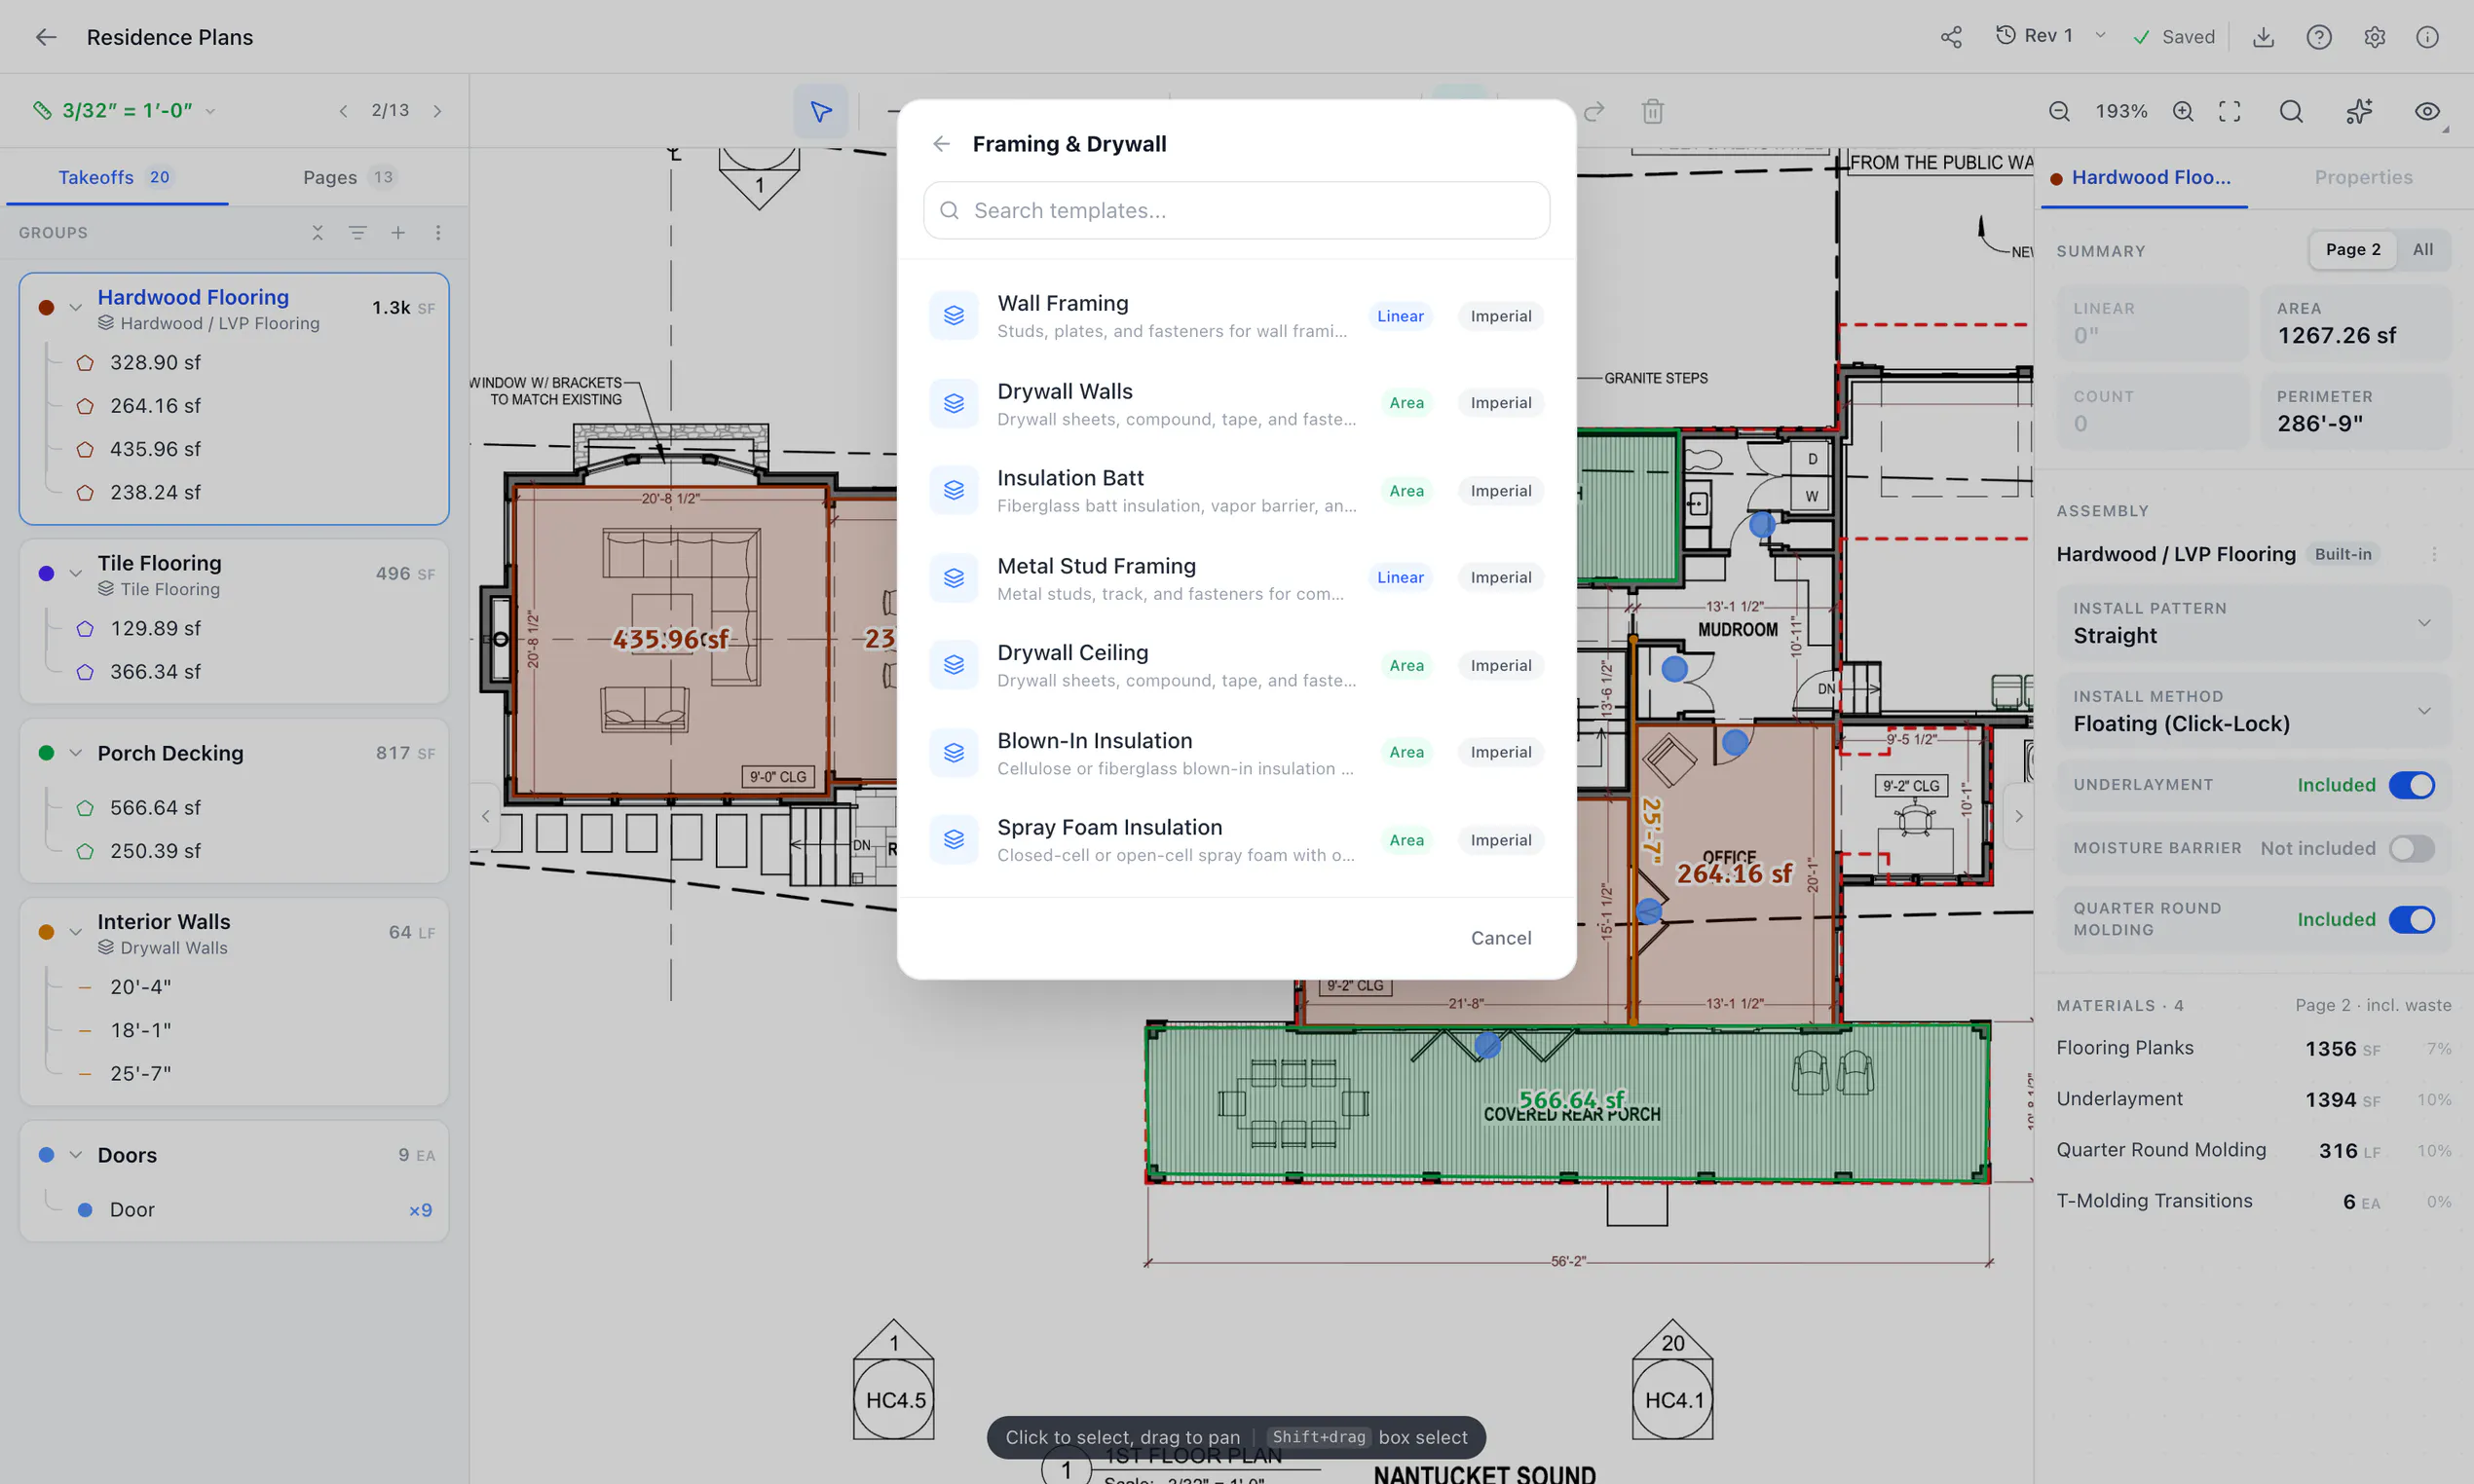2474x1484 pixels.
Task: Switch to the Pages tab
Action: point(349,177)
